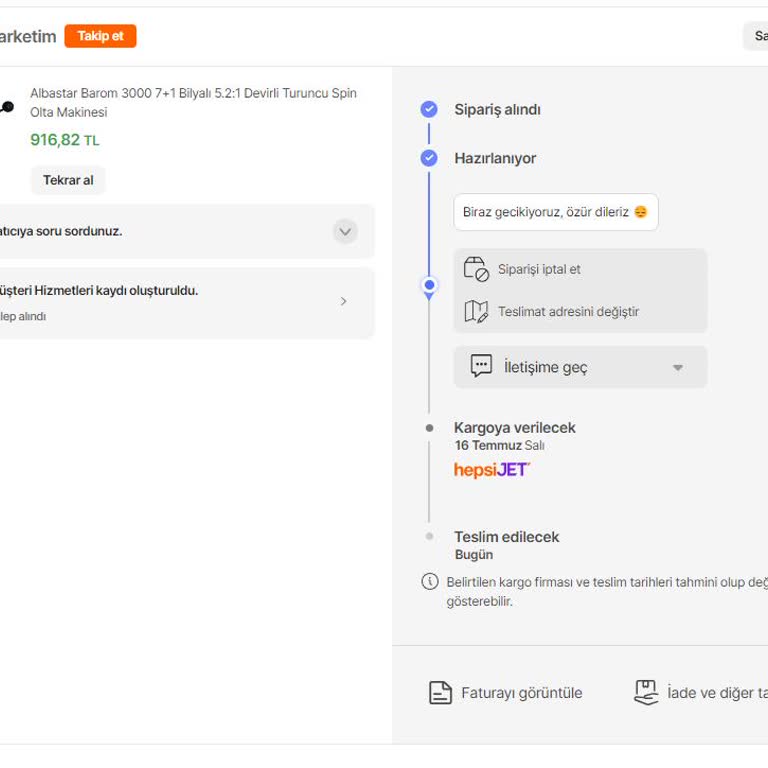768x768 pixels.
Task: Click the Tekrar al button
Action: [x=68, y=180]
